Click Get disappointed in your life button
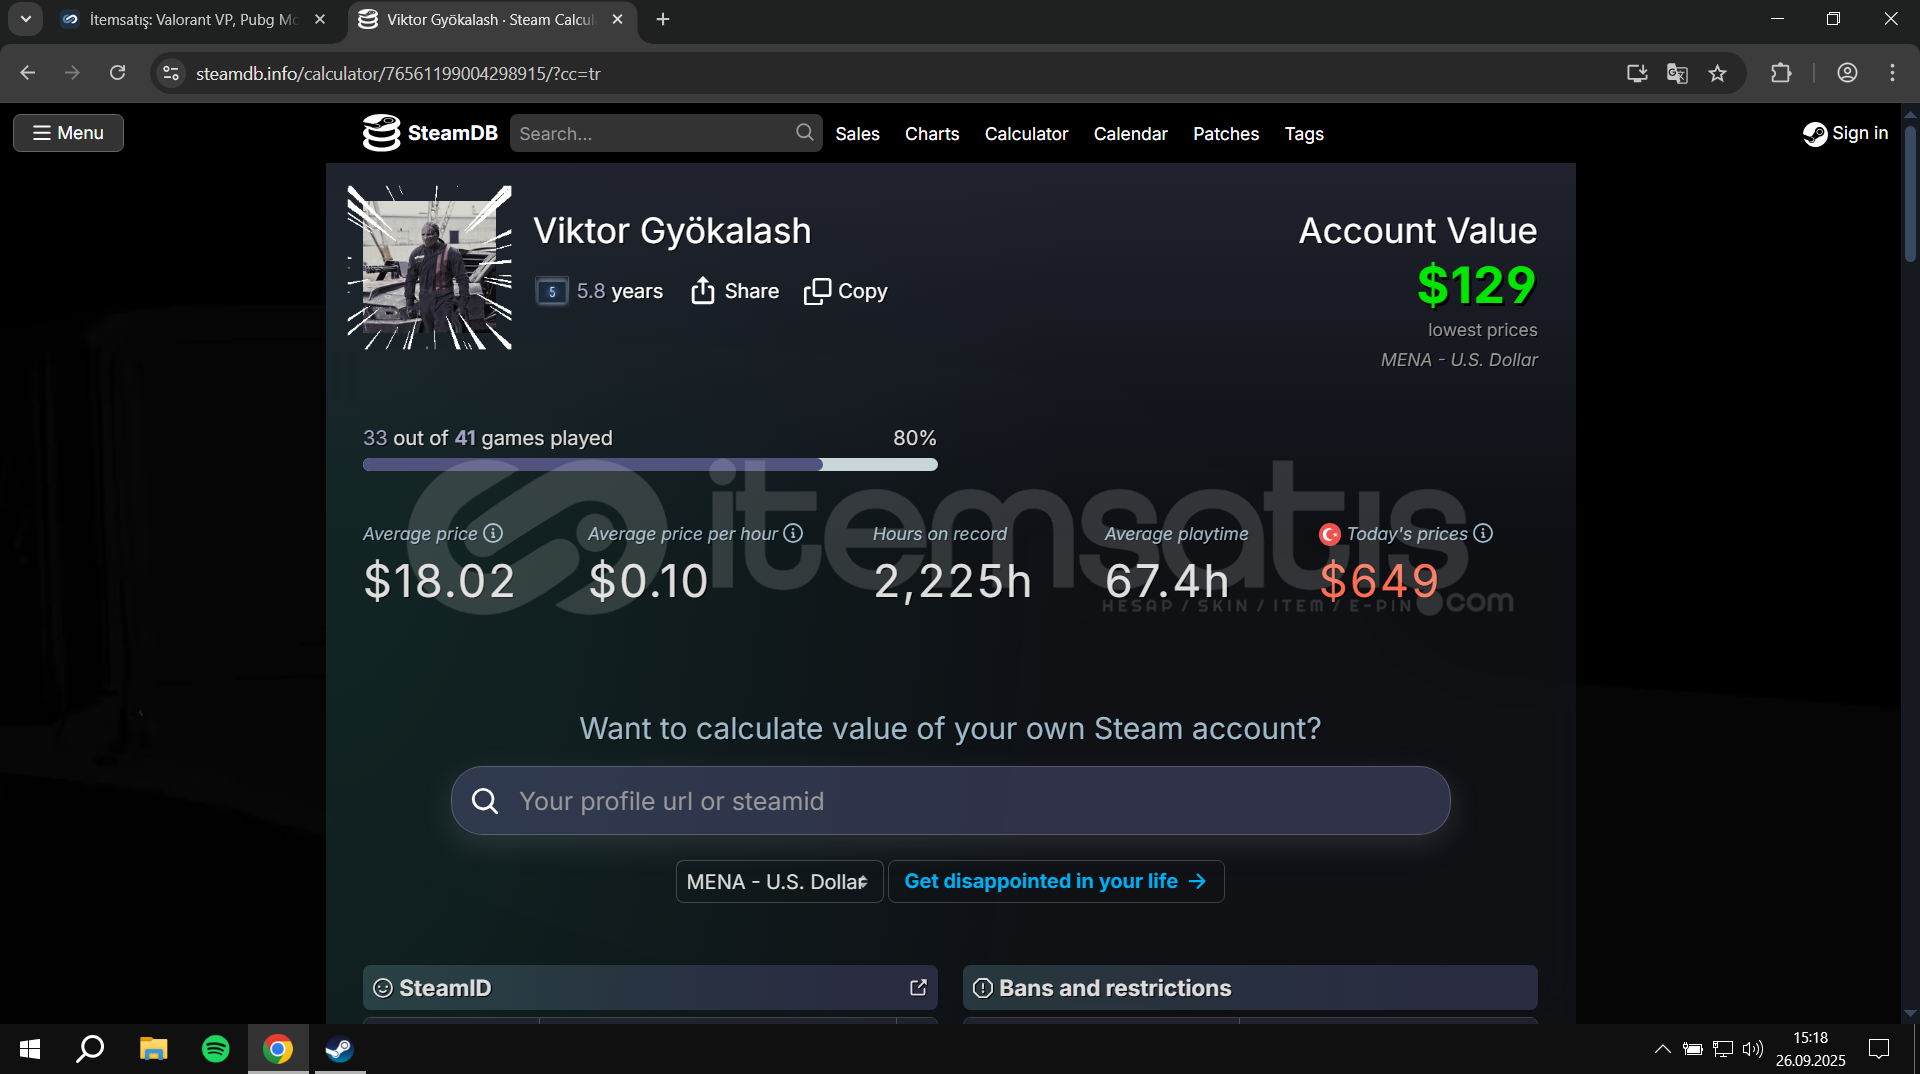 [1056, 882]
